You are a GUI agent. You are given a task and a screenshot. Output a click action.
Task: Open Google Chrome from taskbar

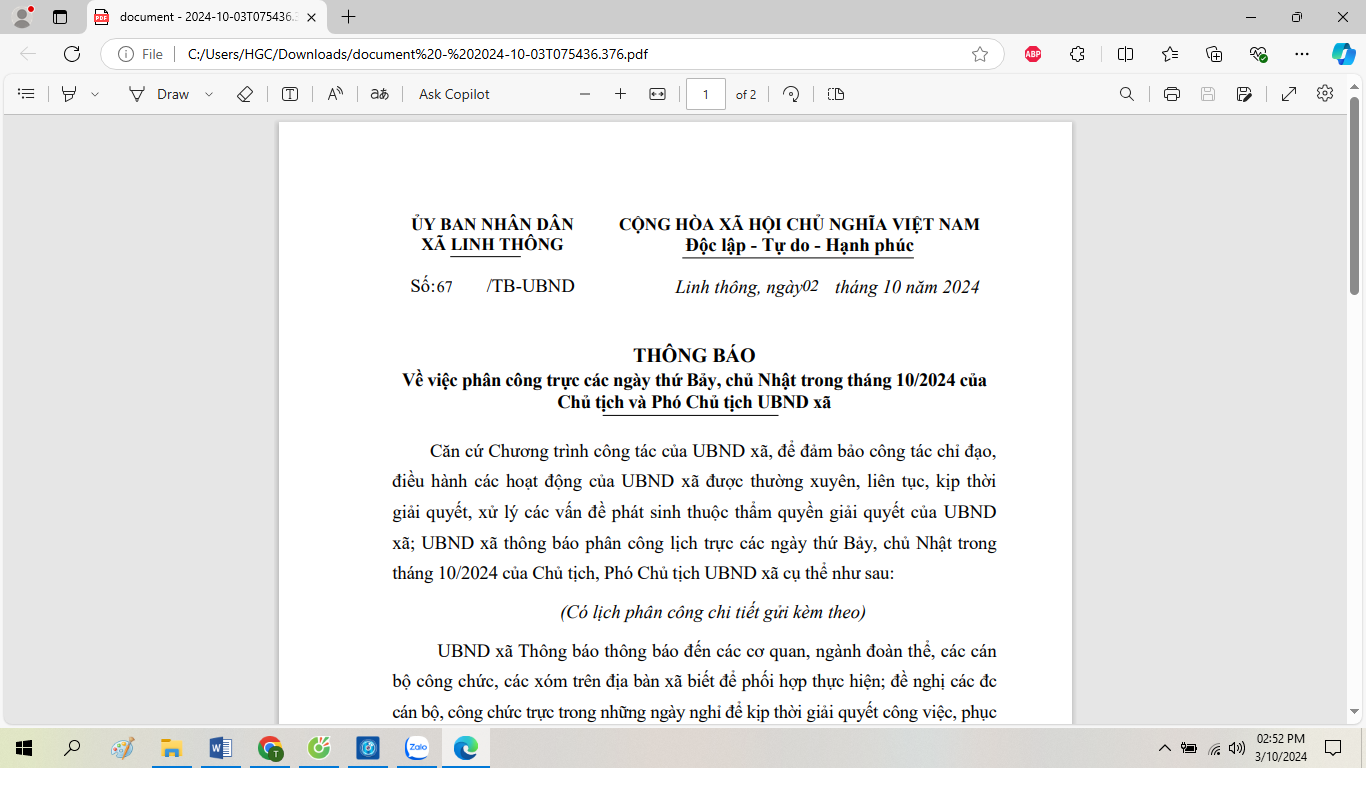click(270, 748)
